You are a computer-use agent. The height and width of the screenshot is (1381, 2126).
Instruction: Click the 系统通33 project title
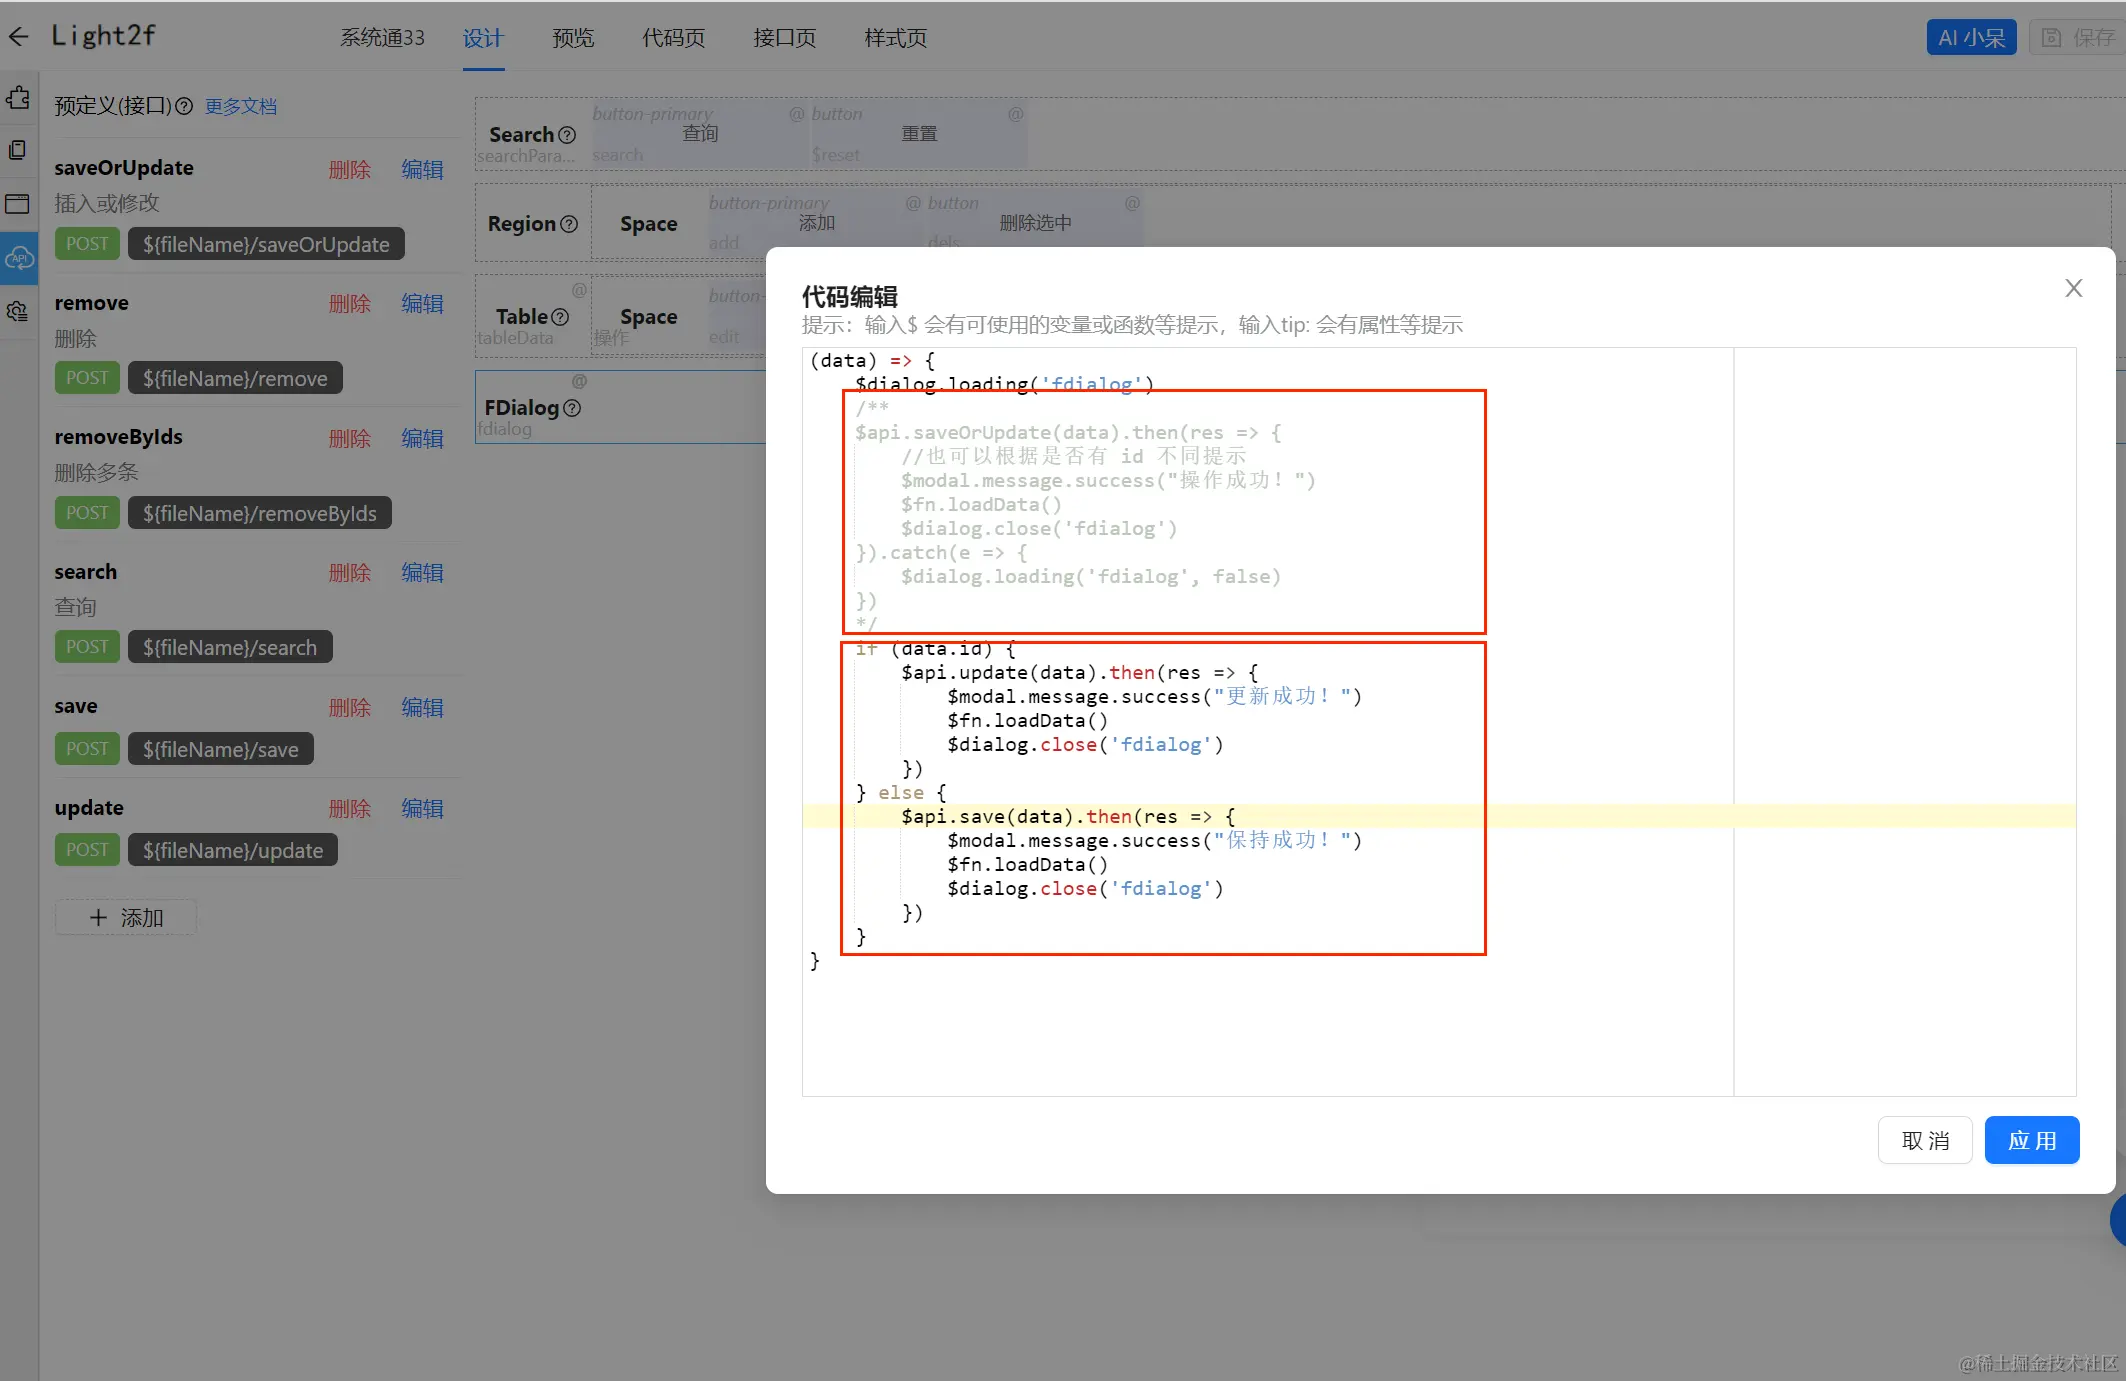(x=382, y=38)
